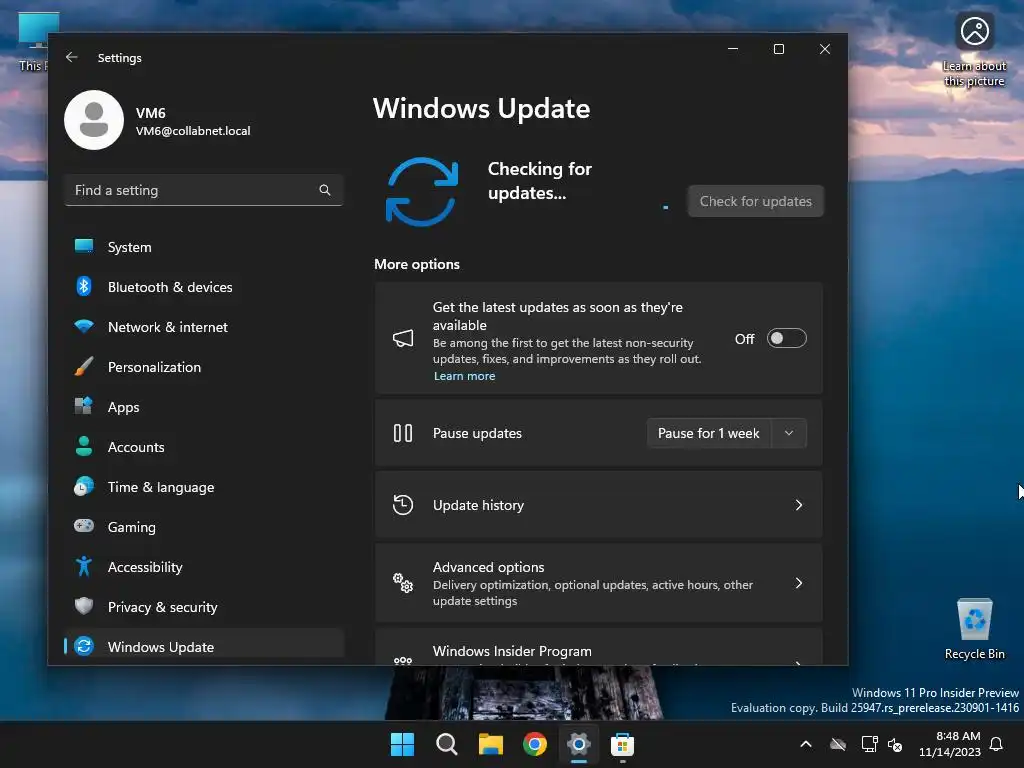Image resolution: width=1024 pixels, height=768 pixels.
Task: Click the OneDrive cloud tray icon
Action: point(838,744)
